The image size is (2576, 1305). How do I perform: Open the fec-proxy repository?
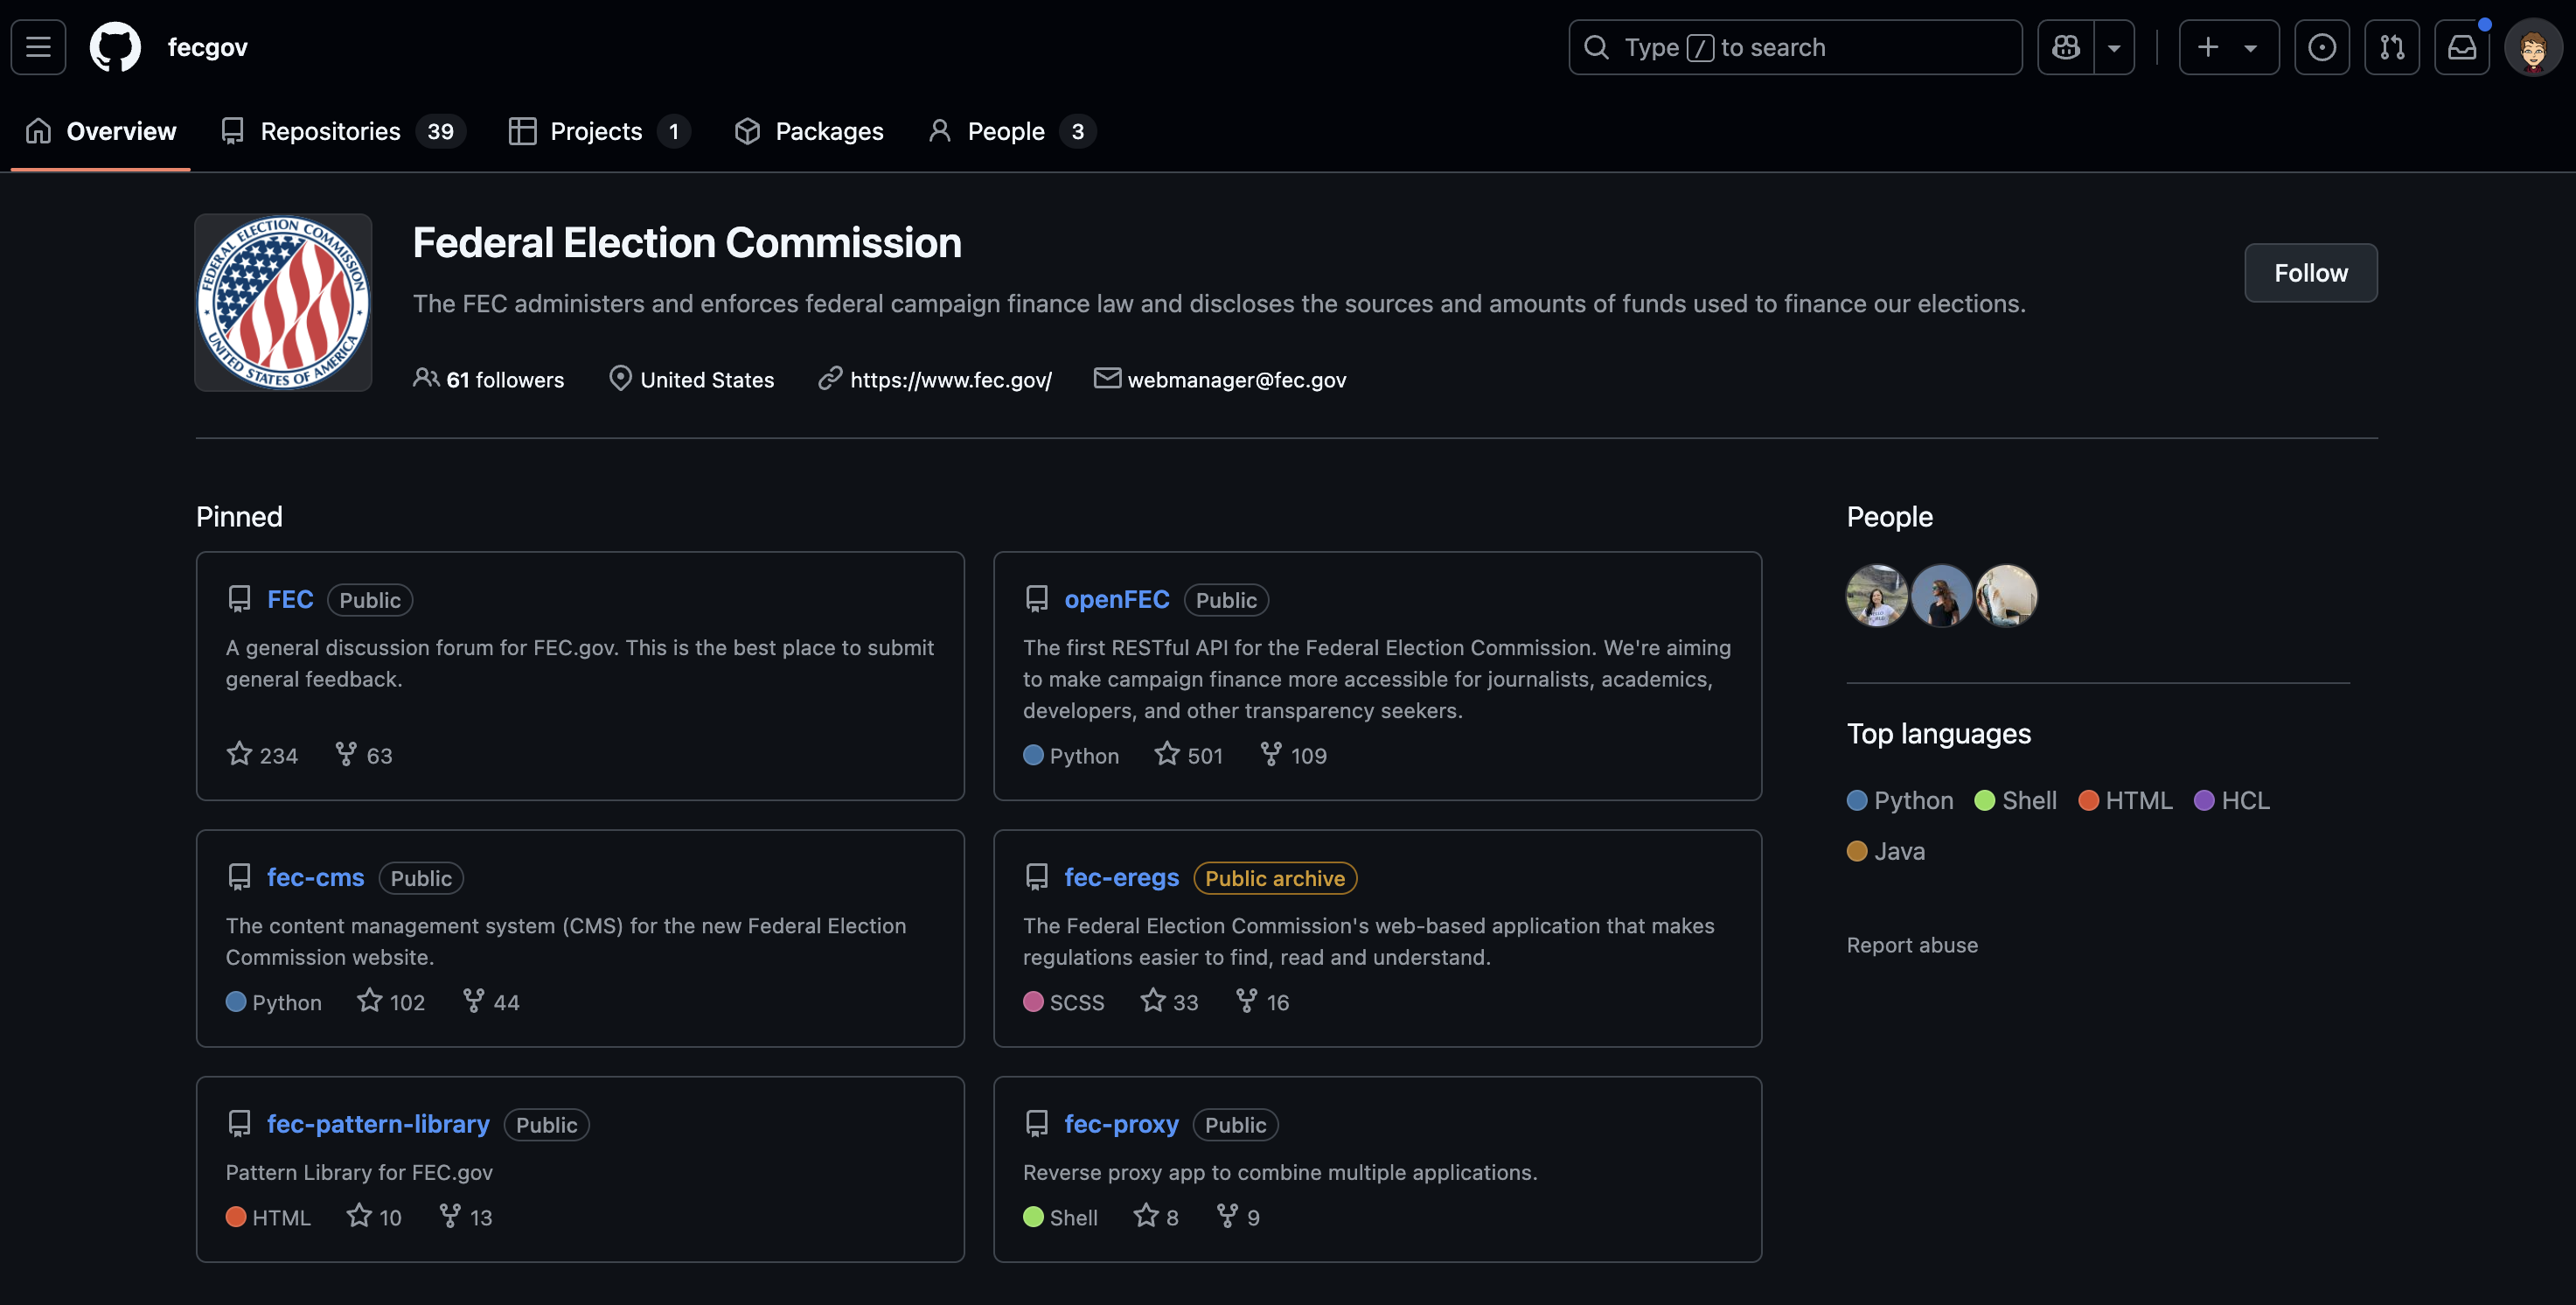pos(1121,1124)
